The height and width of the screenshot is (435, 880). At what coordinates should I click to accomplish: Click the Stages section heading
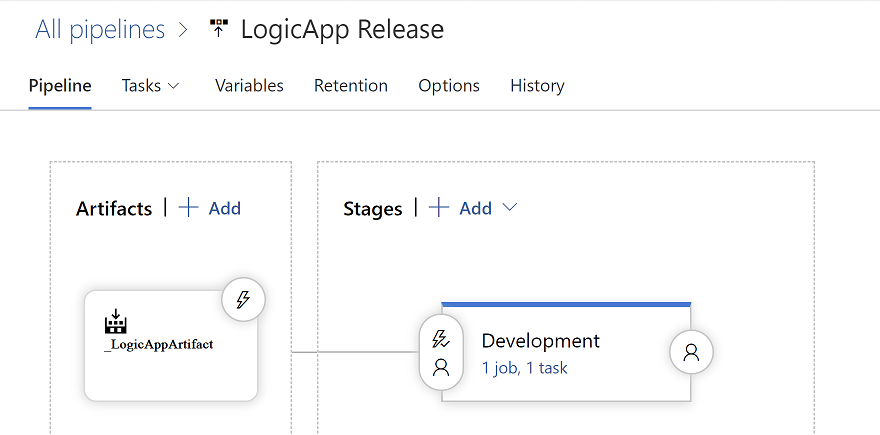373,209
